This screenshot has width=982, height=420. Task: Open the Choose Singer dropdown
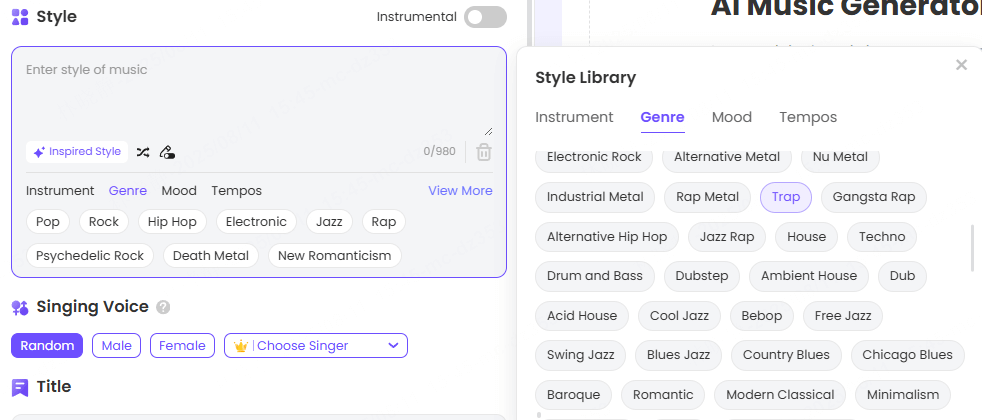[x=316, y=346]
